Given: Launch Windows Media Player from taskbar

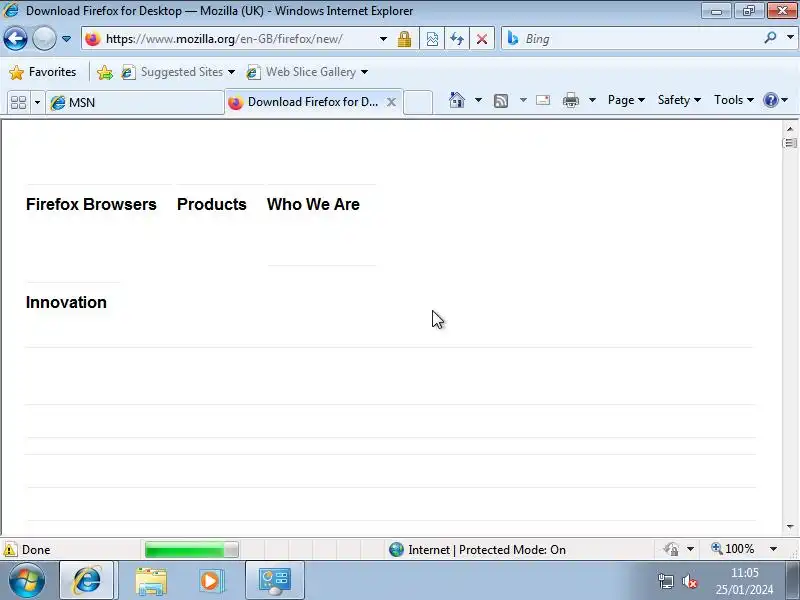Looking at the screenshot, I should (x=211, y=581).
